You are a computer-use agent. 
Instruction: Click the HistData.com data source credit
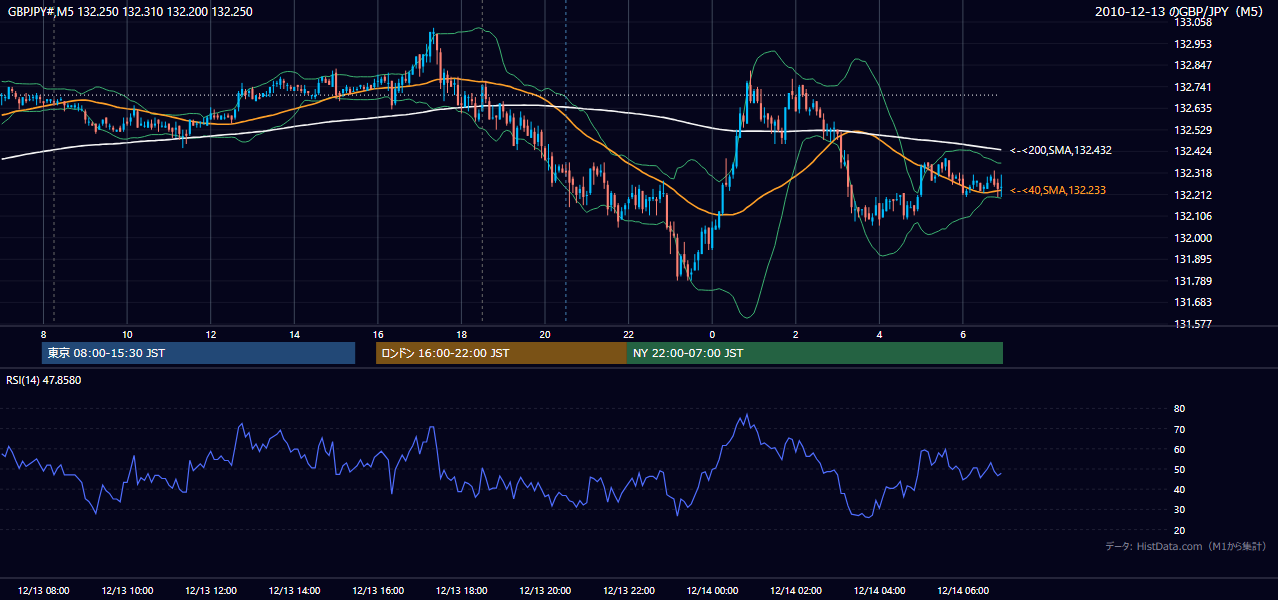click(1186, 546)
